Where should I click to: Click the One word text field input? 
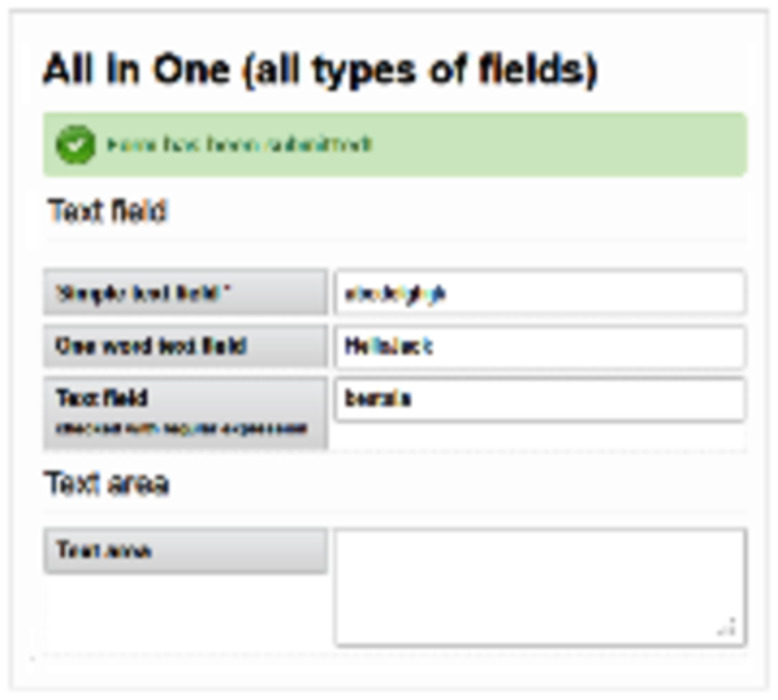(540, 346)
